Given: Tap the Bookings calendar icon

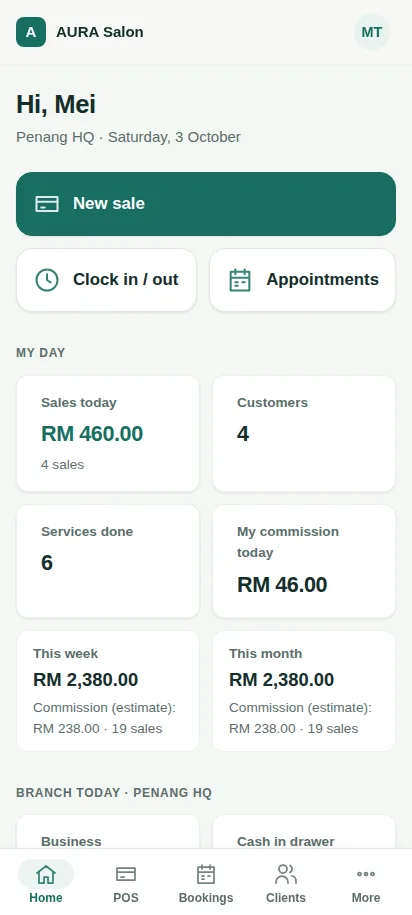Looking at the screenshot, I should (x=206, y=874).
